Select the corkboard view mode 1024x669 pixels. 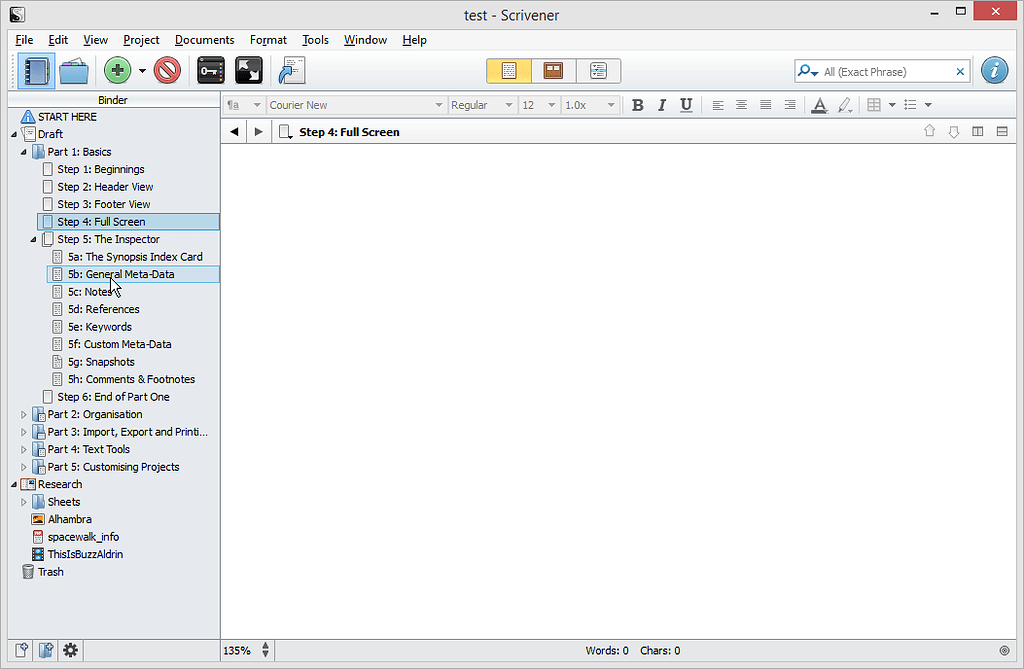[x=553, y=70]
